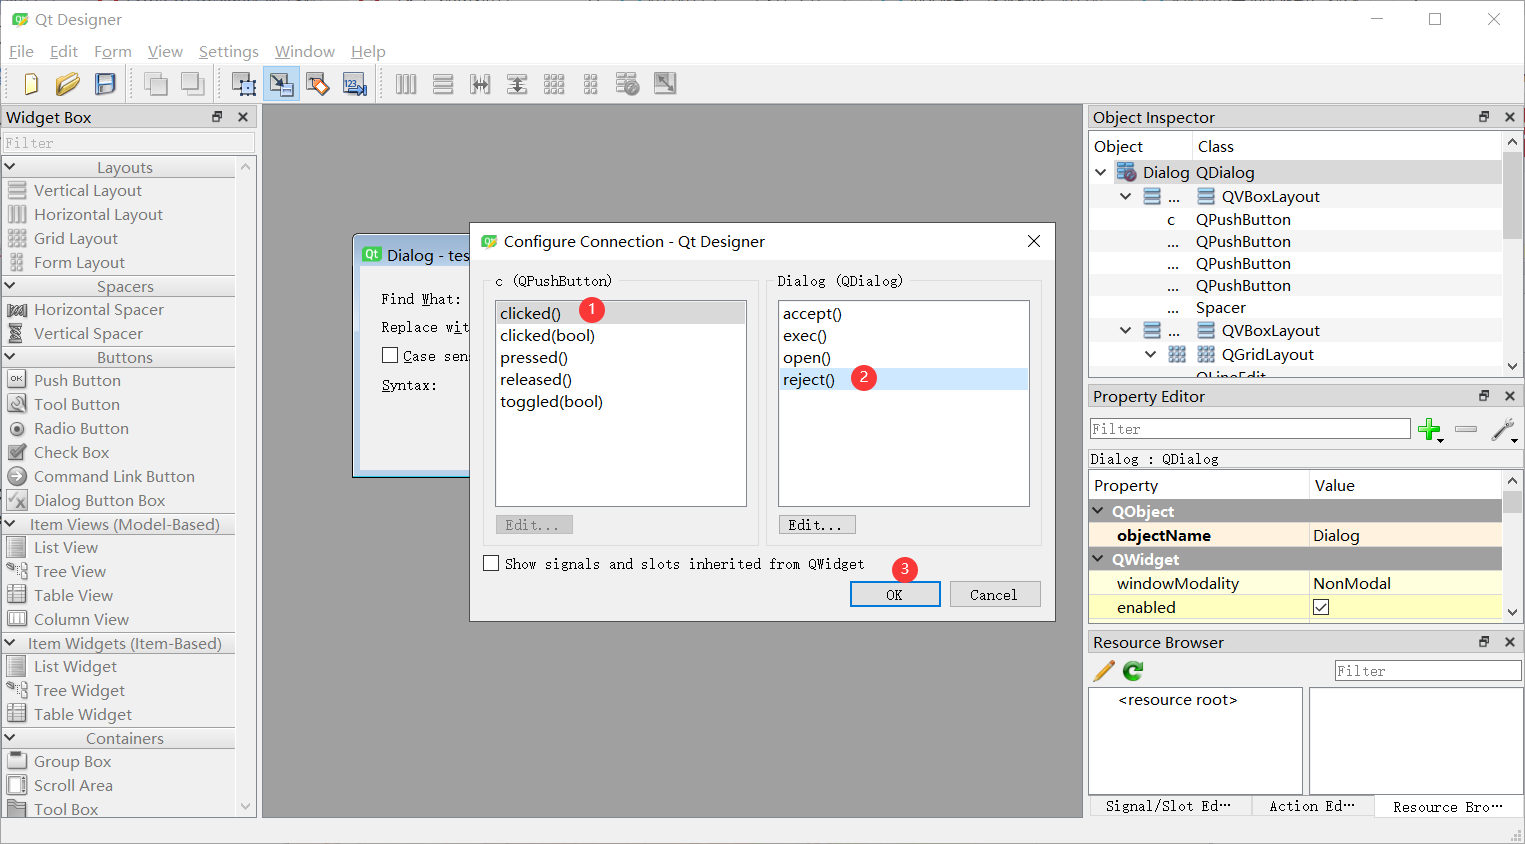Select the toggled(bool) signal
Viewport: 1525px width, 844px height.
pos(621,401)
